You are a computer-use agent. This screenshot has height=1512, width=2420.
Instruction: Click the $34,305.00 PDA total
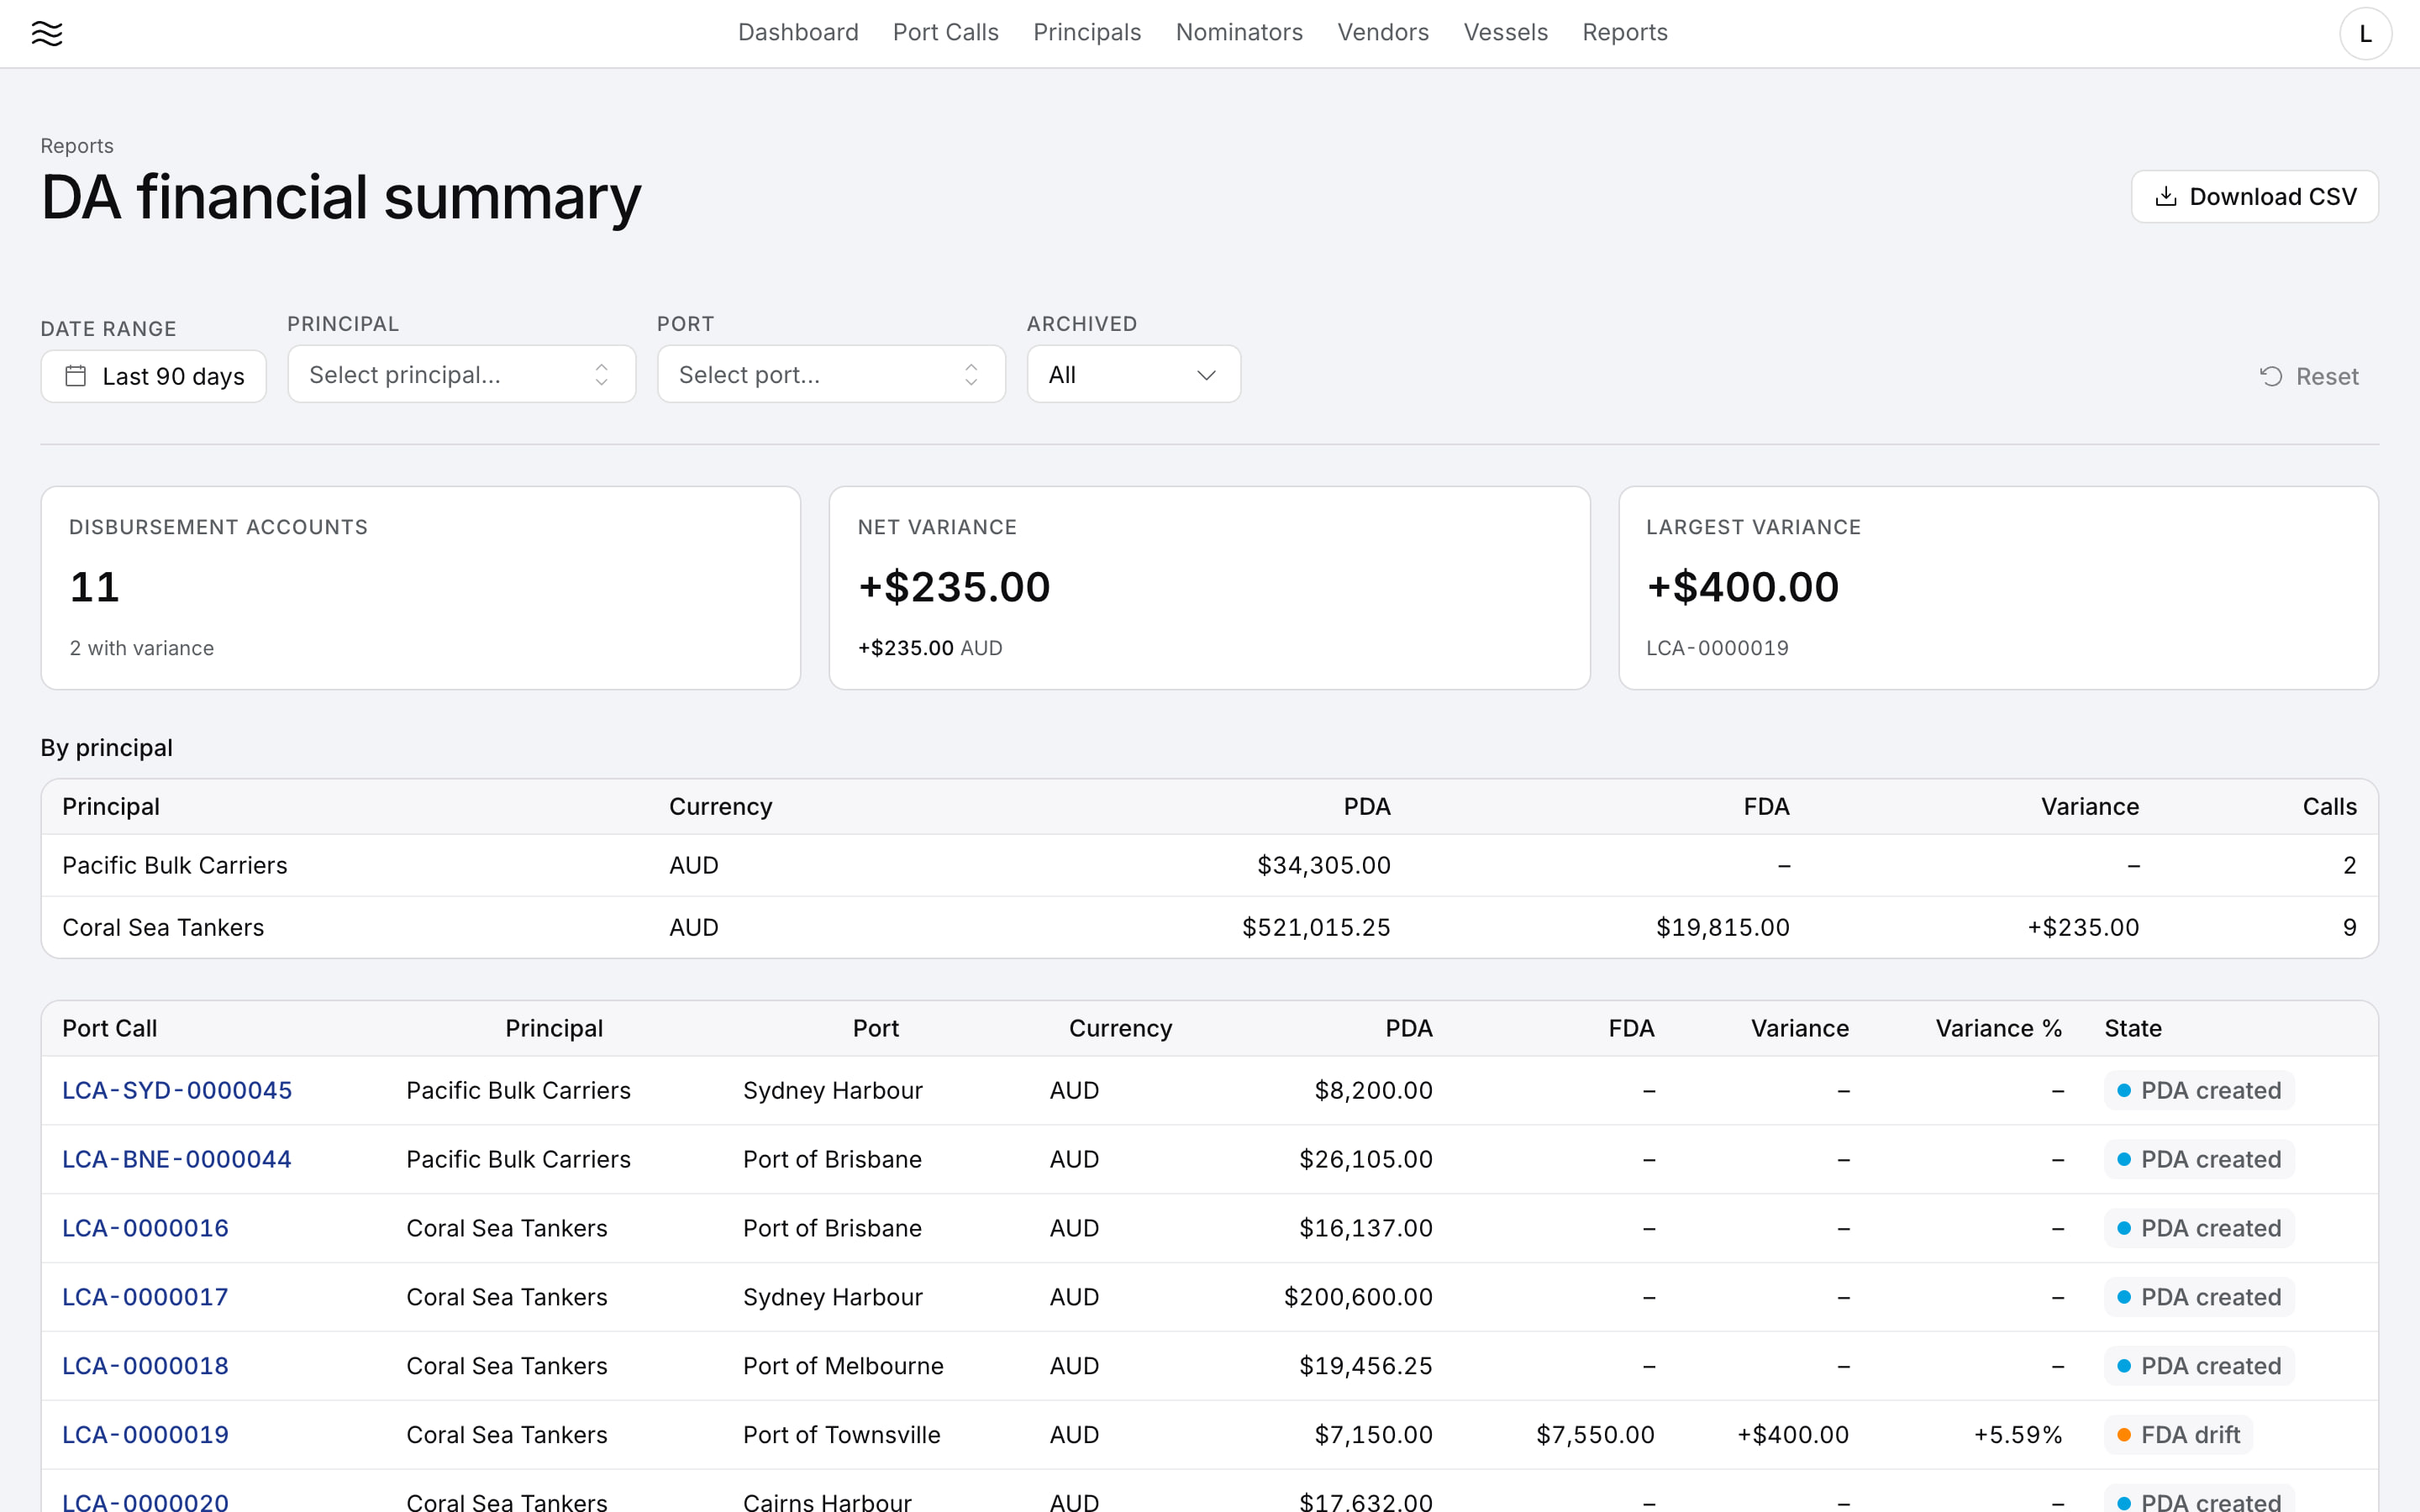pyautogui.click(x=1323, y=865)
